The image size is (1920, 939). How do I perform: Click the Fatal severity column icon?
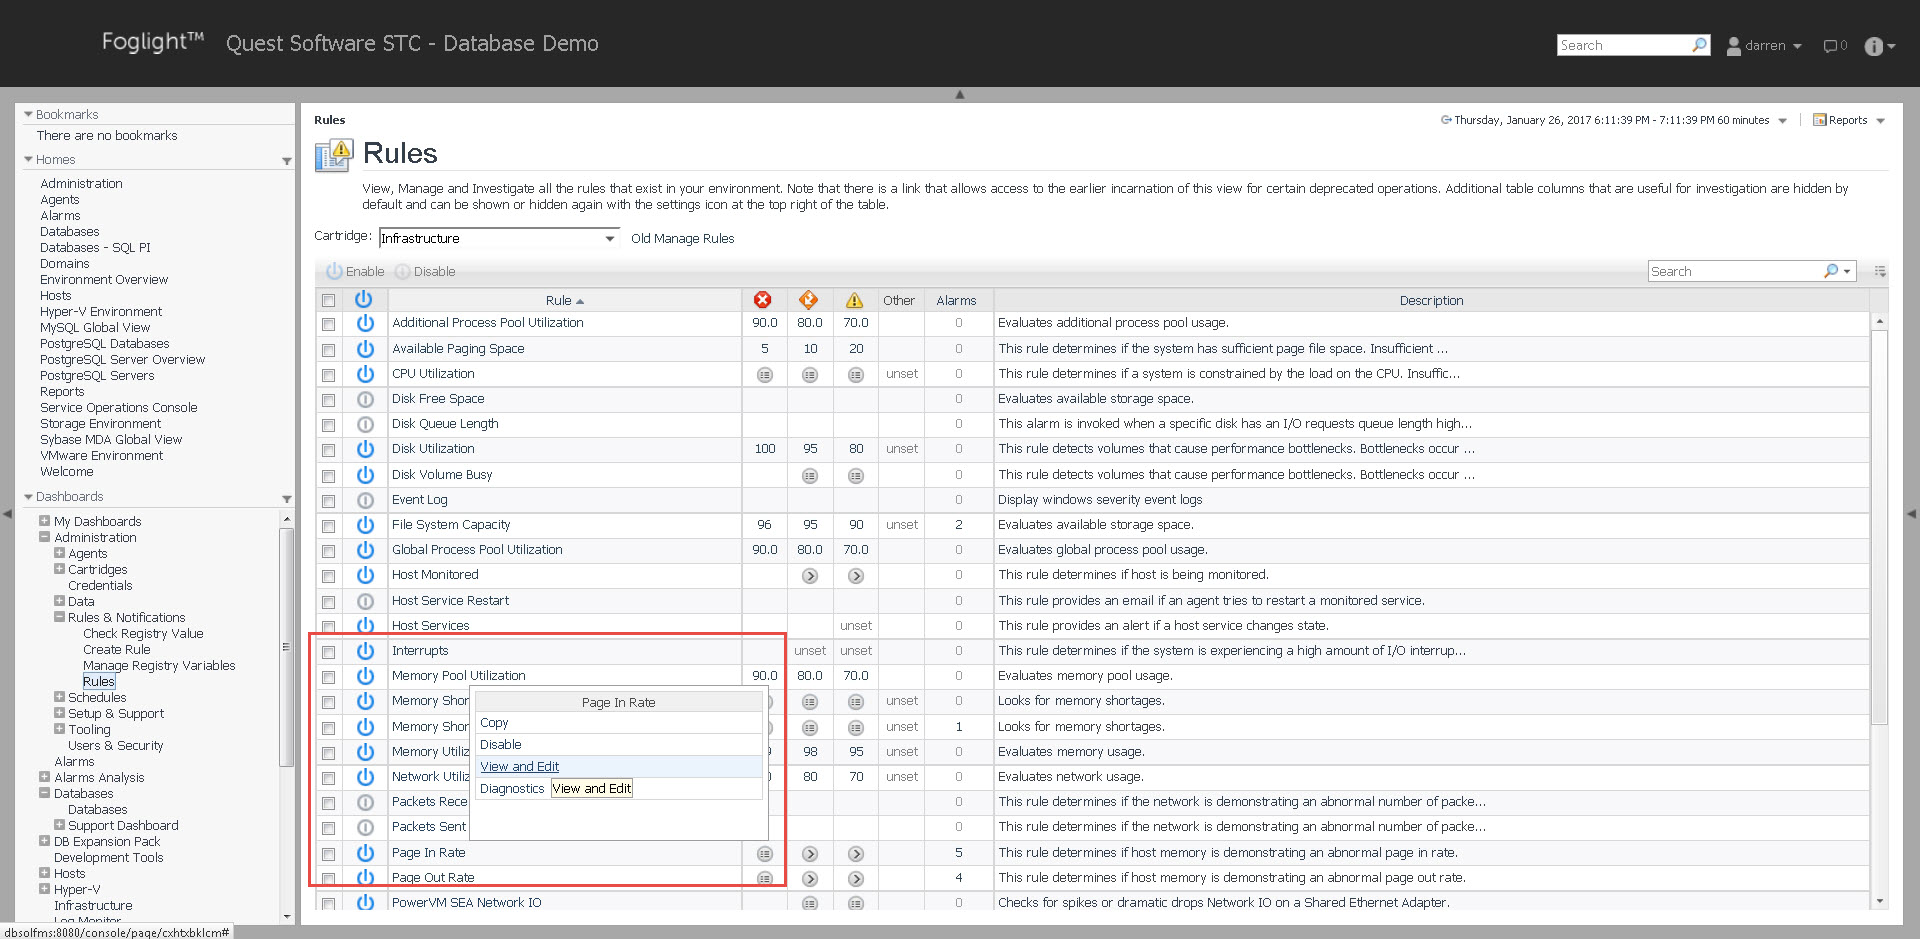763,300
